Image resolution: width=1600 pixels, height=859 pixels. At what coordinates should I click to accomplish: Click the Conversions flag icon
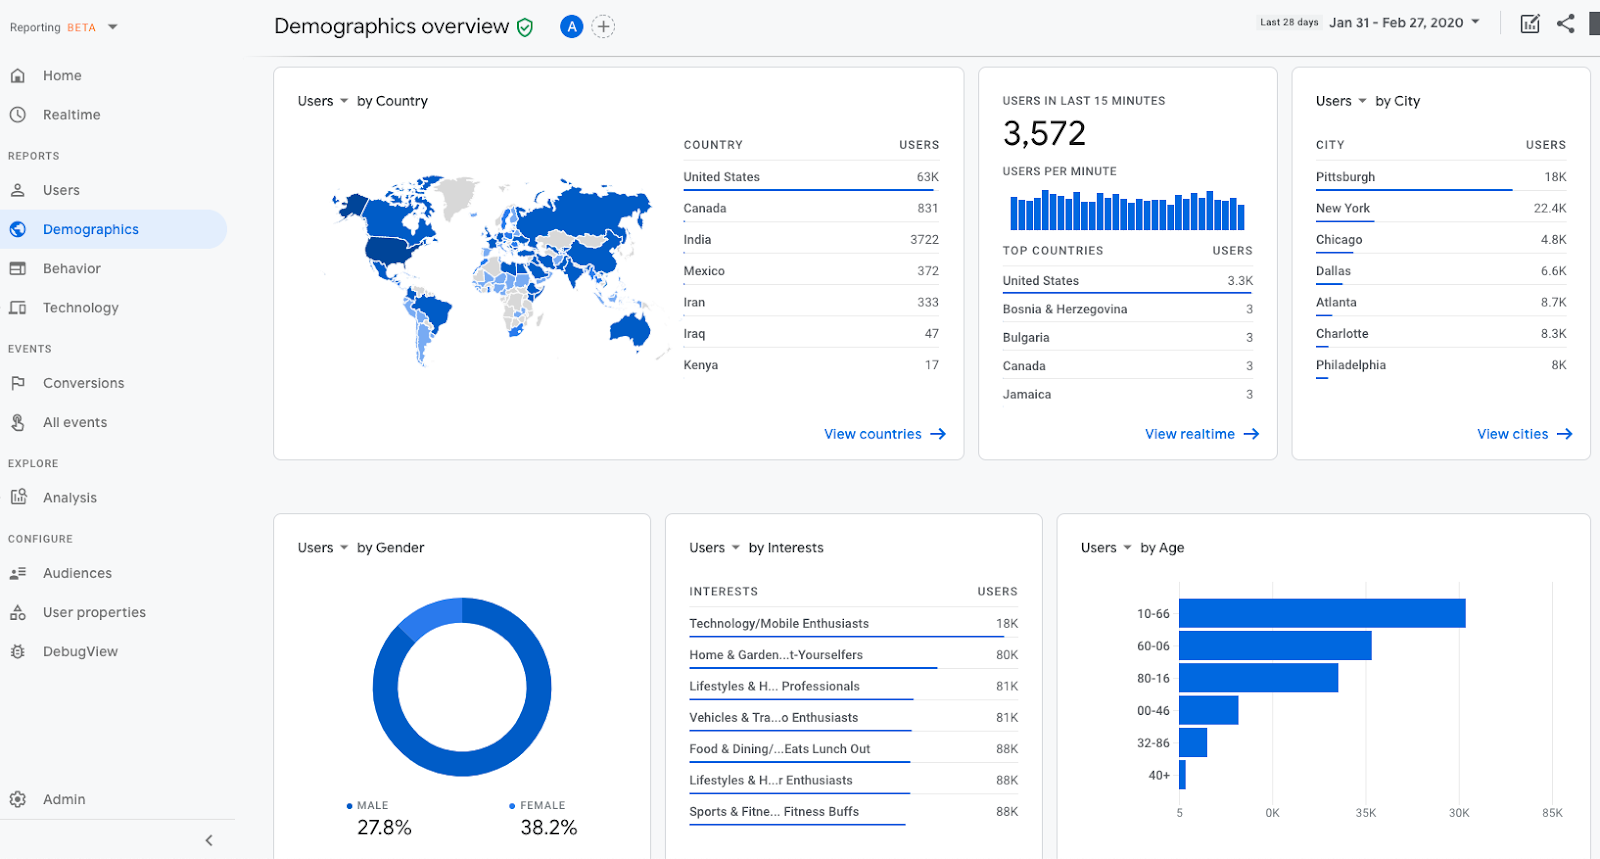click(18, 383)
